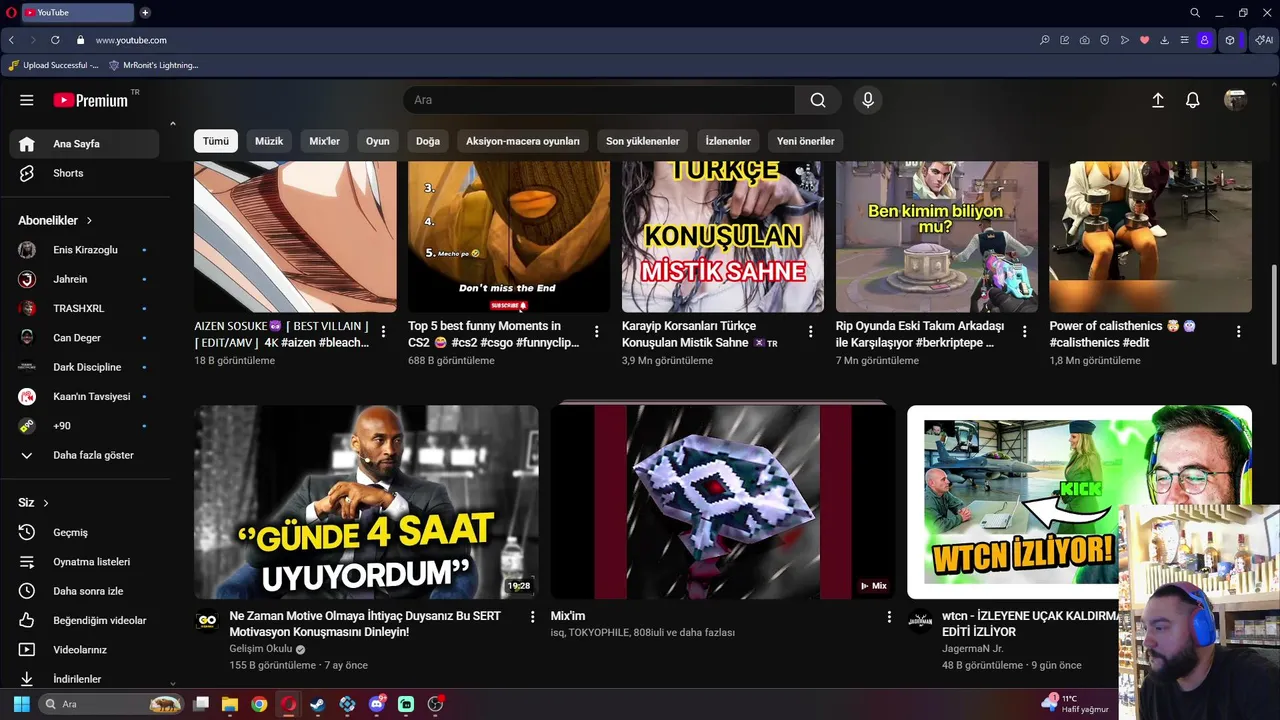
Task: Select the Müzik filter chip
Action: 269,141
